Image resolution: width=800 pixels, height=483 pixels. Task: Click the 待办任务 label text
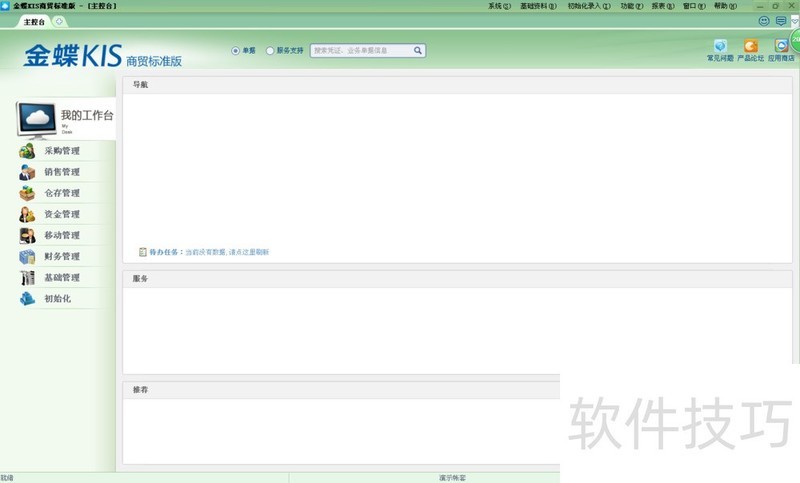tap(165, 252)
